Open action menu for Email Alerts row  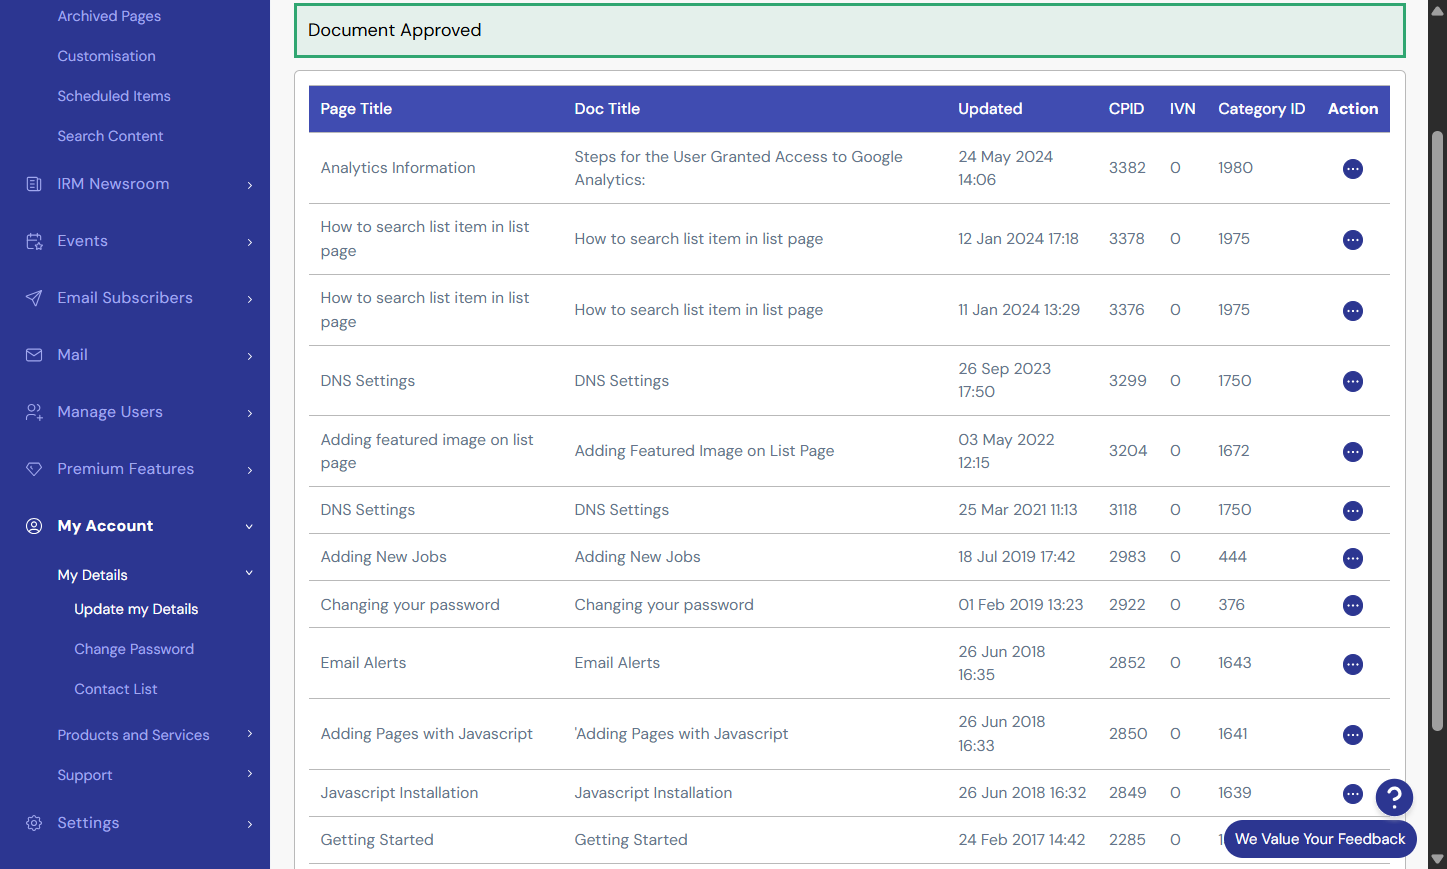[x=1352, y=664]
